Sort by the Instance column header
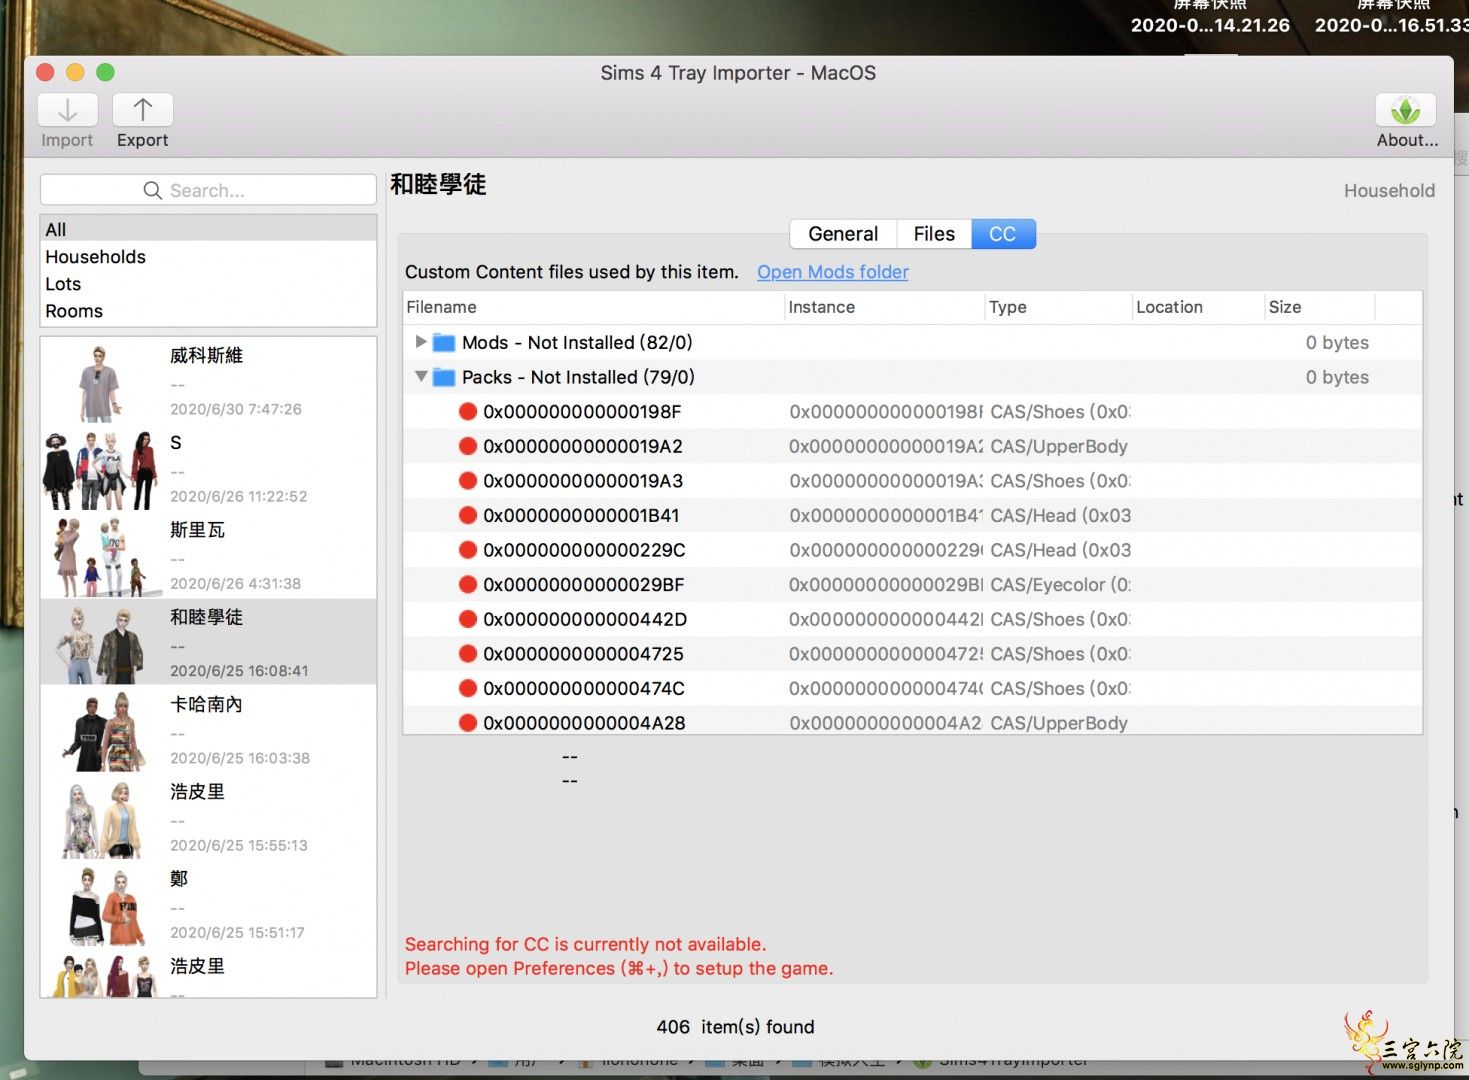1469x1080 pixels. (x=885, y=307)
